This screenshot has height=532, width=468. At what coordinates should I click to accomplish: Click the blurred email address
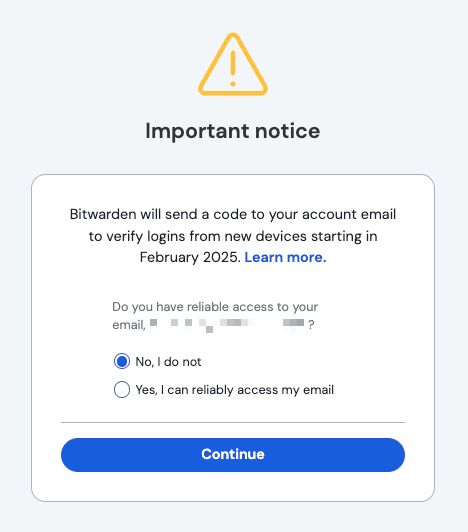tap(227, 325)
